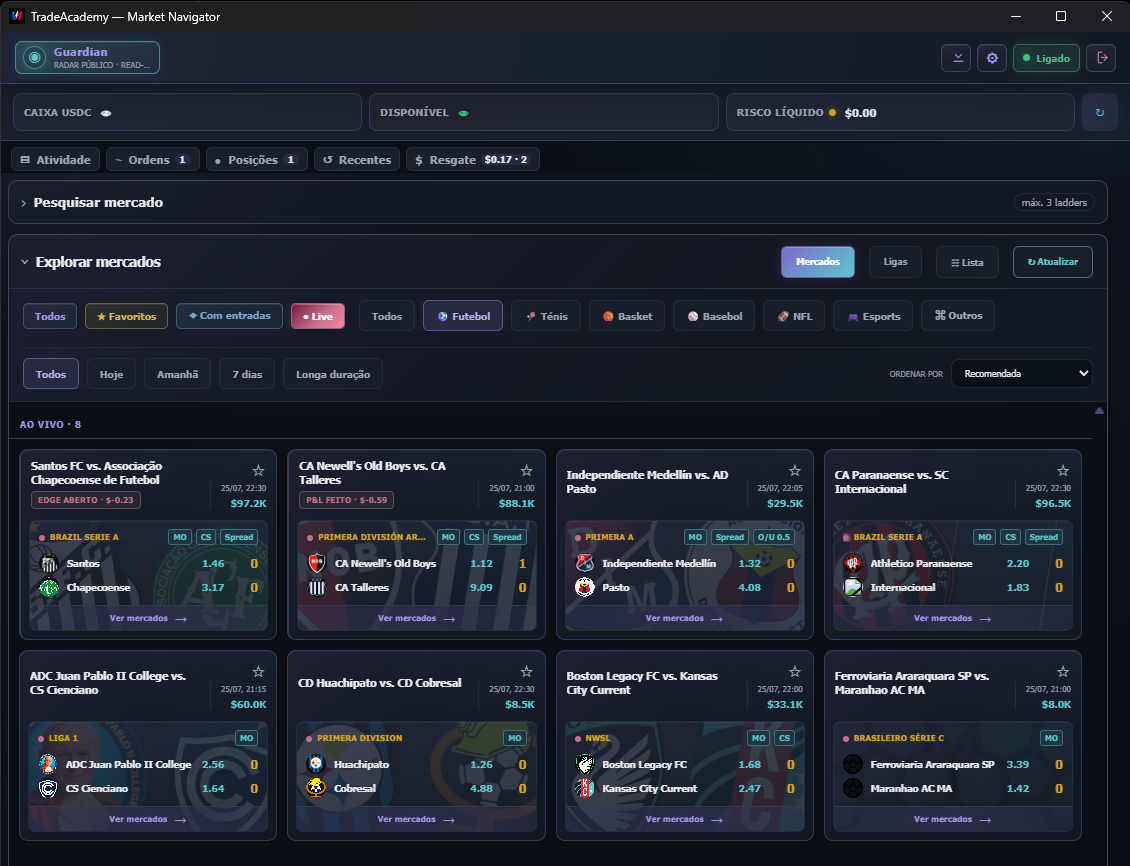Star the Ferroviaria Araraquara SP match
The image size is (1130, 866).
click(1063, 671)
